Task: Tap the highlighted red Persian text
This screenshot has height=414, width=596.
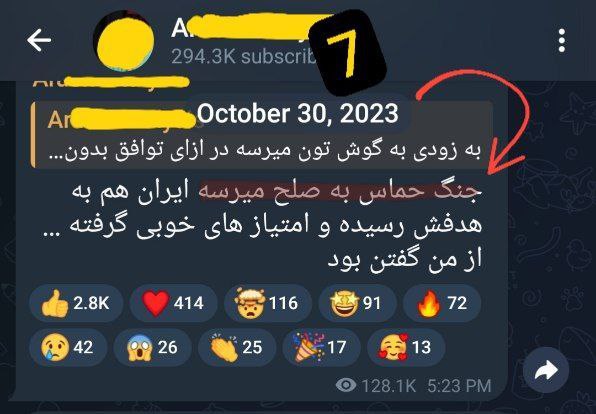Action: 341,191
